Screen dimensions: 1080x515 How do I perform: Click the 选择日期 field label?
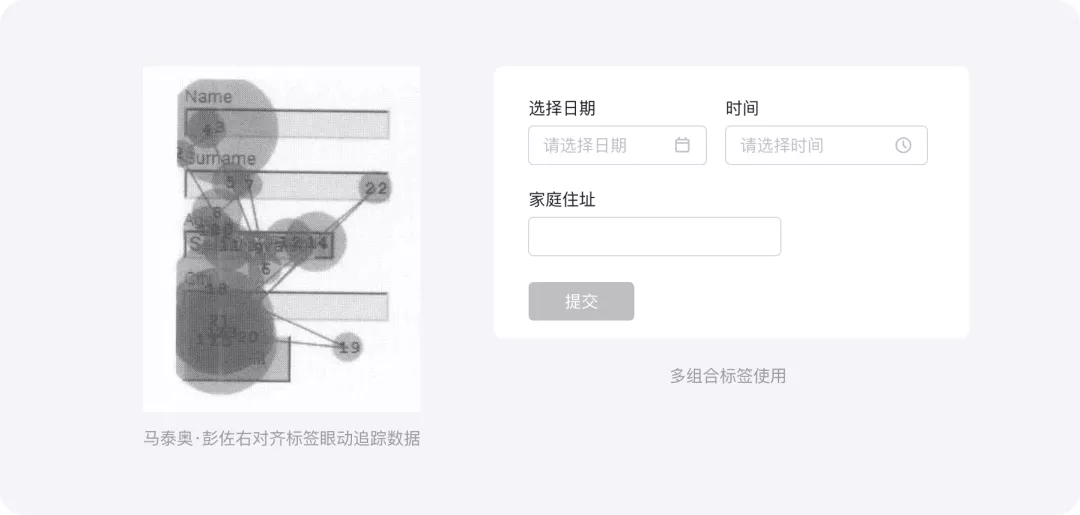pos(562,108)
